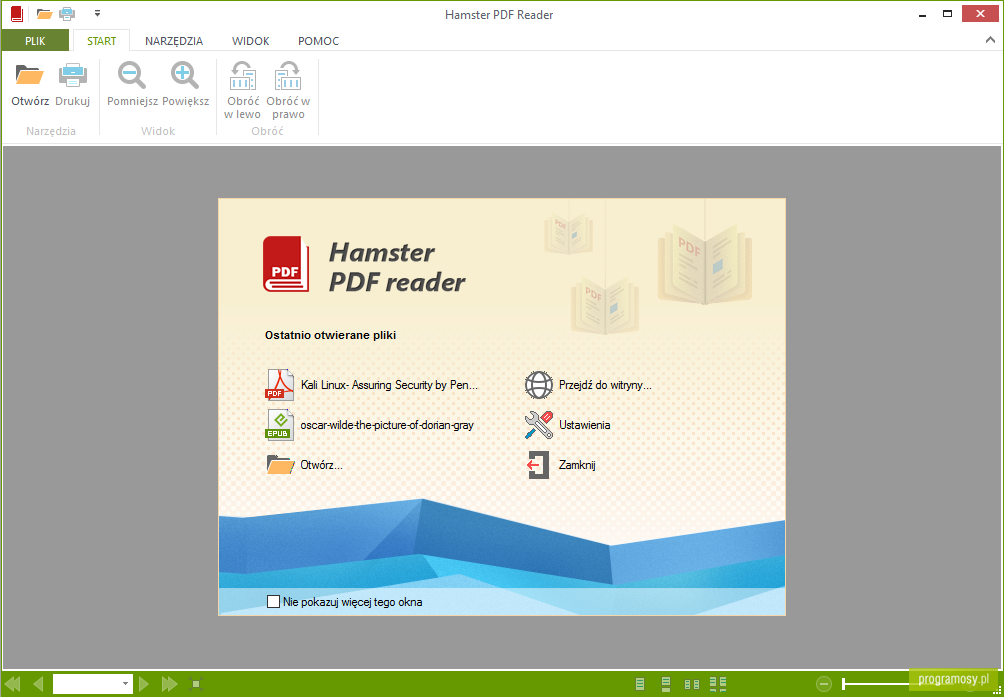Click the wrench icon for Ustawienia
Image resolution: width=1004 pixels, height=697 pixels.
click(538, 425)
